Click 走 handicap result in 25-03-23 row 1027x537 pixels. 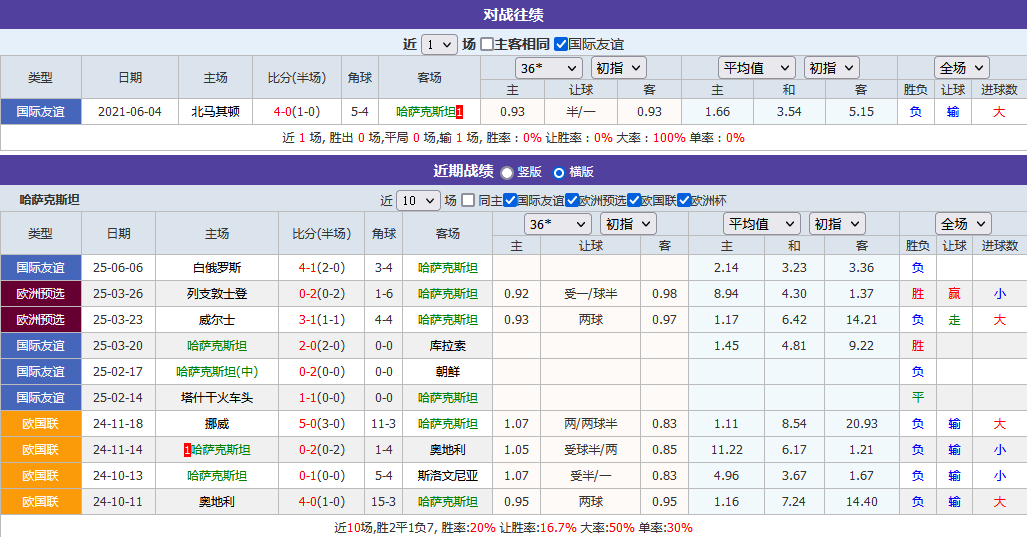[x=954, y=320]
